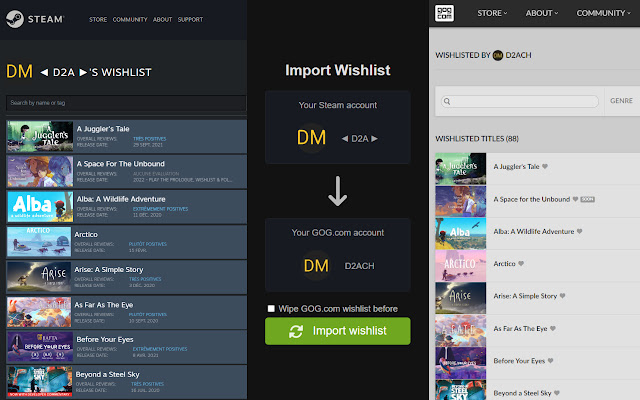Viewport: 640px width, 400px height.
Task: Click Alba thumbnail on Steam wishlist
Action: pyautogui.click(x=40, y=207)
